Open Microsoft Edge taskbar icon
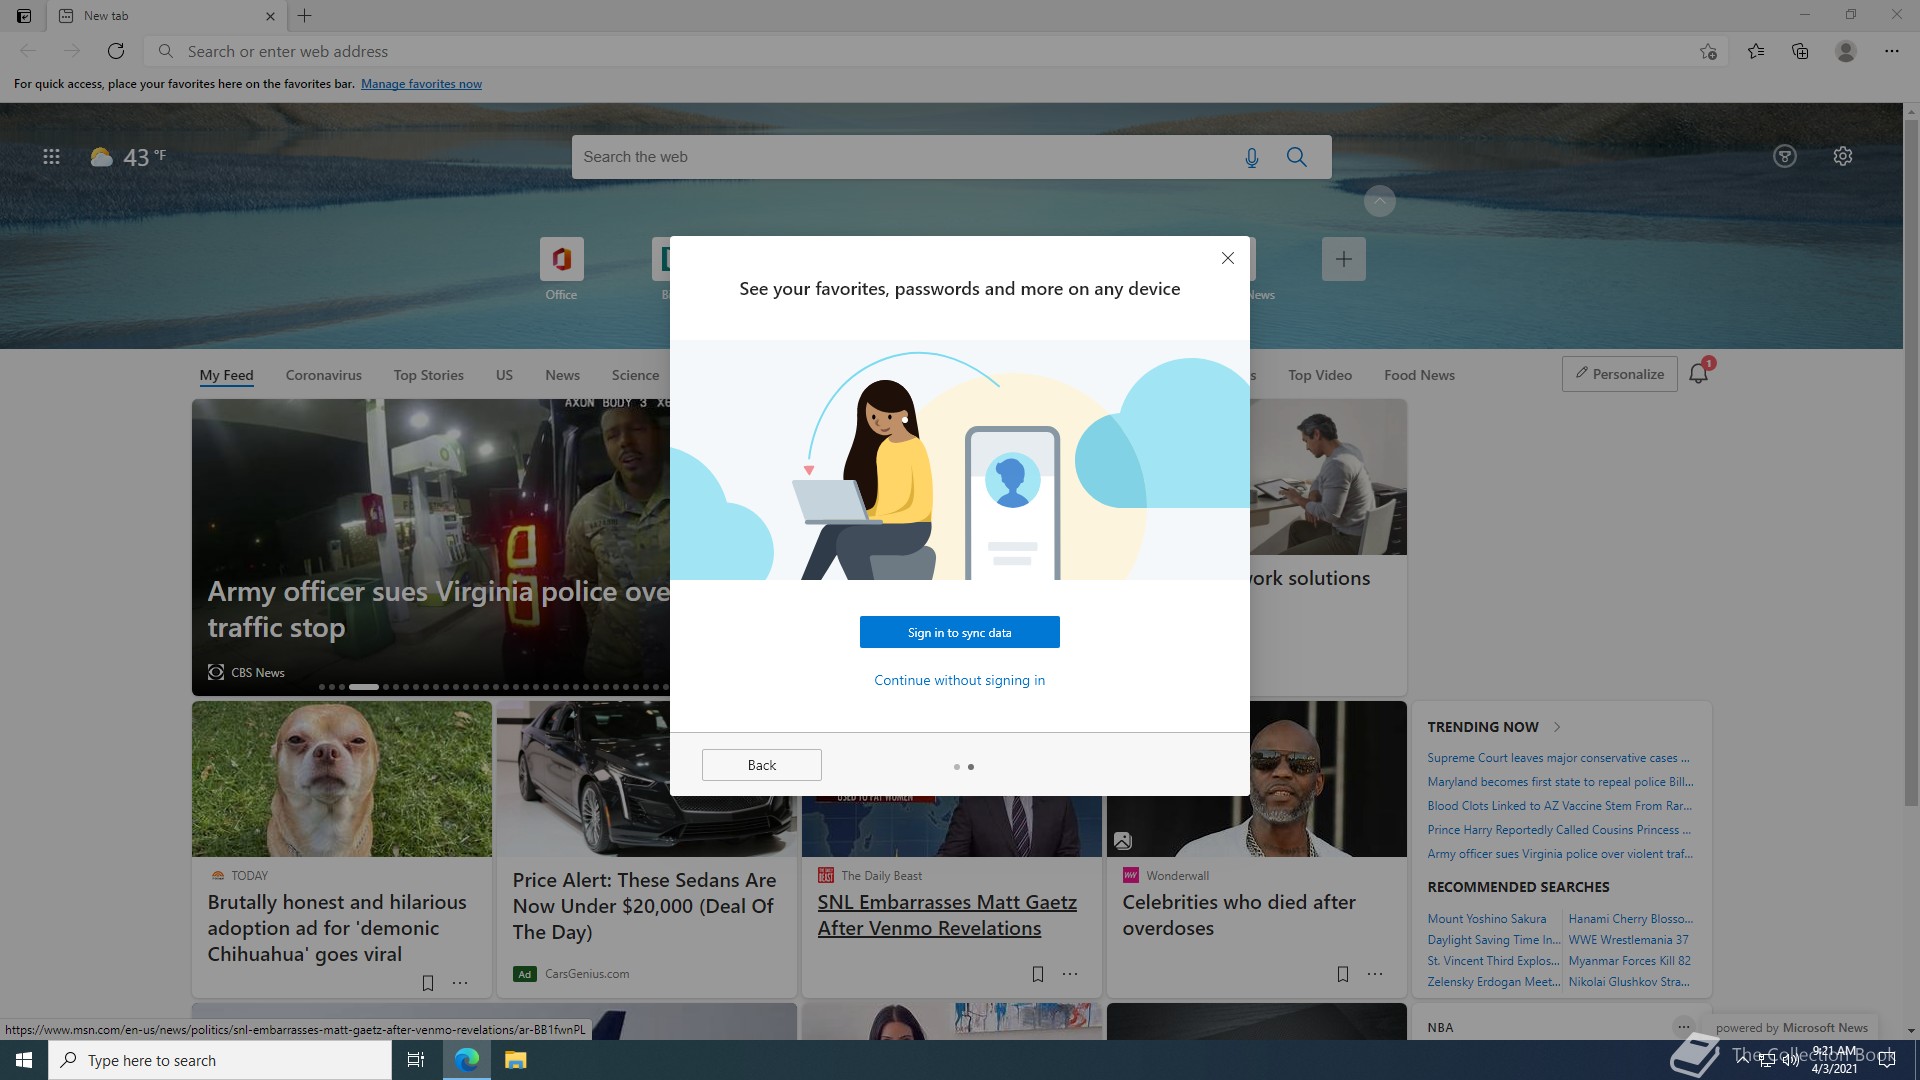1920x1080 pixels. click(x=467, y=1060)
